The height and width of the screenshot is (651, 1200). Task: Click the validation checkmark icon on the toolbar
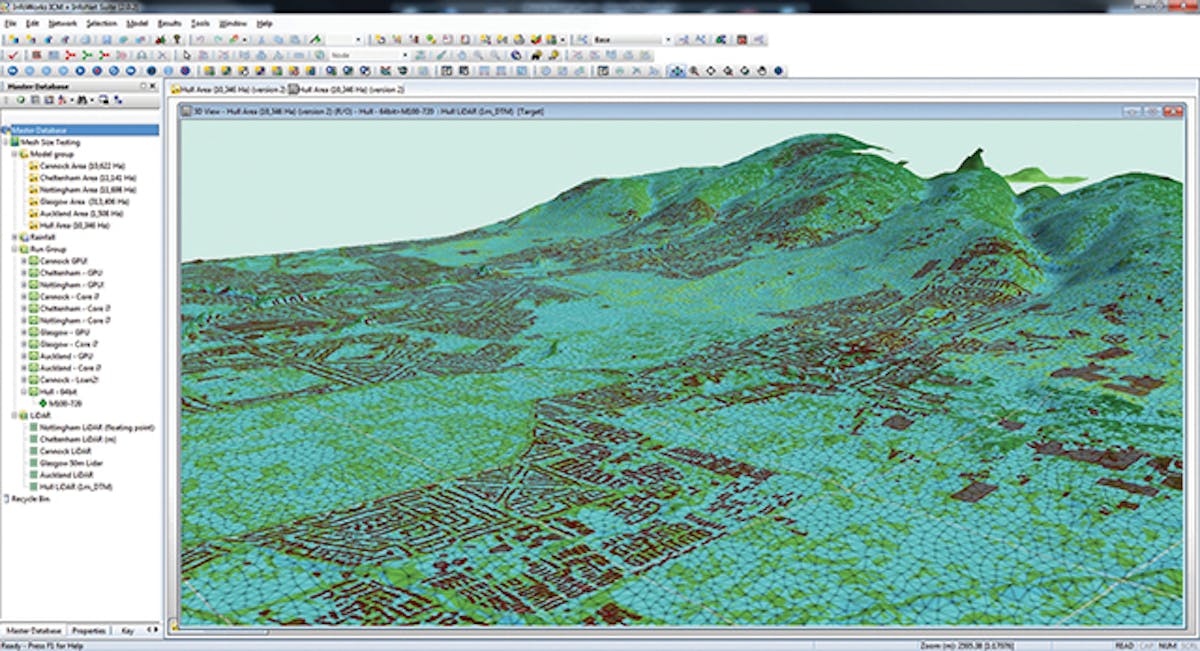click(x=14, y=55)
